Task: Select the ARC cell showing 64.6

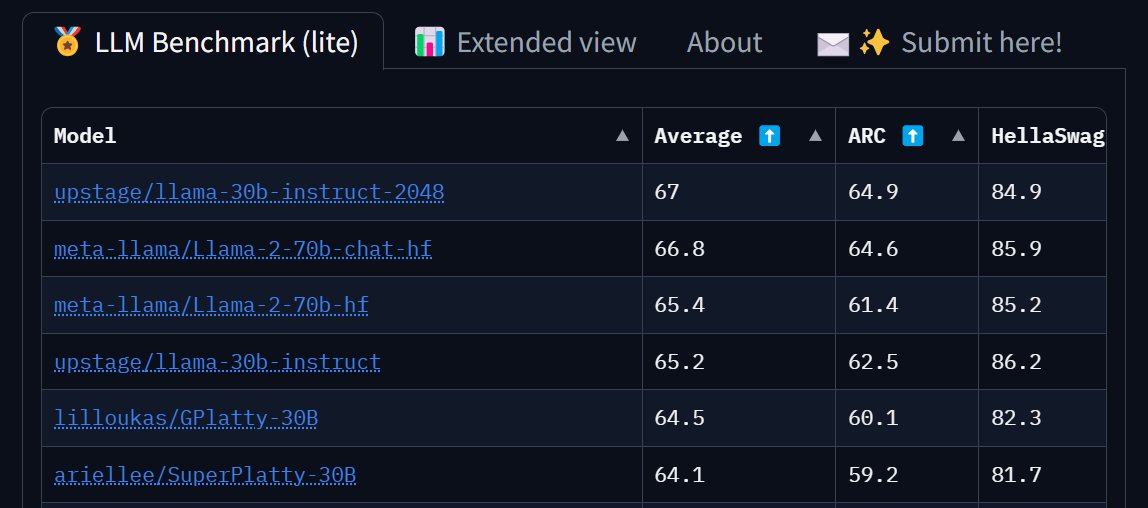Action: point(907,249)
